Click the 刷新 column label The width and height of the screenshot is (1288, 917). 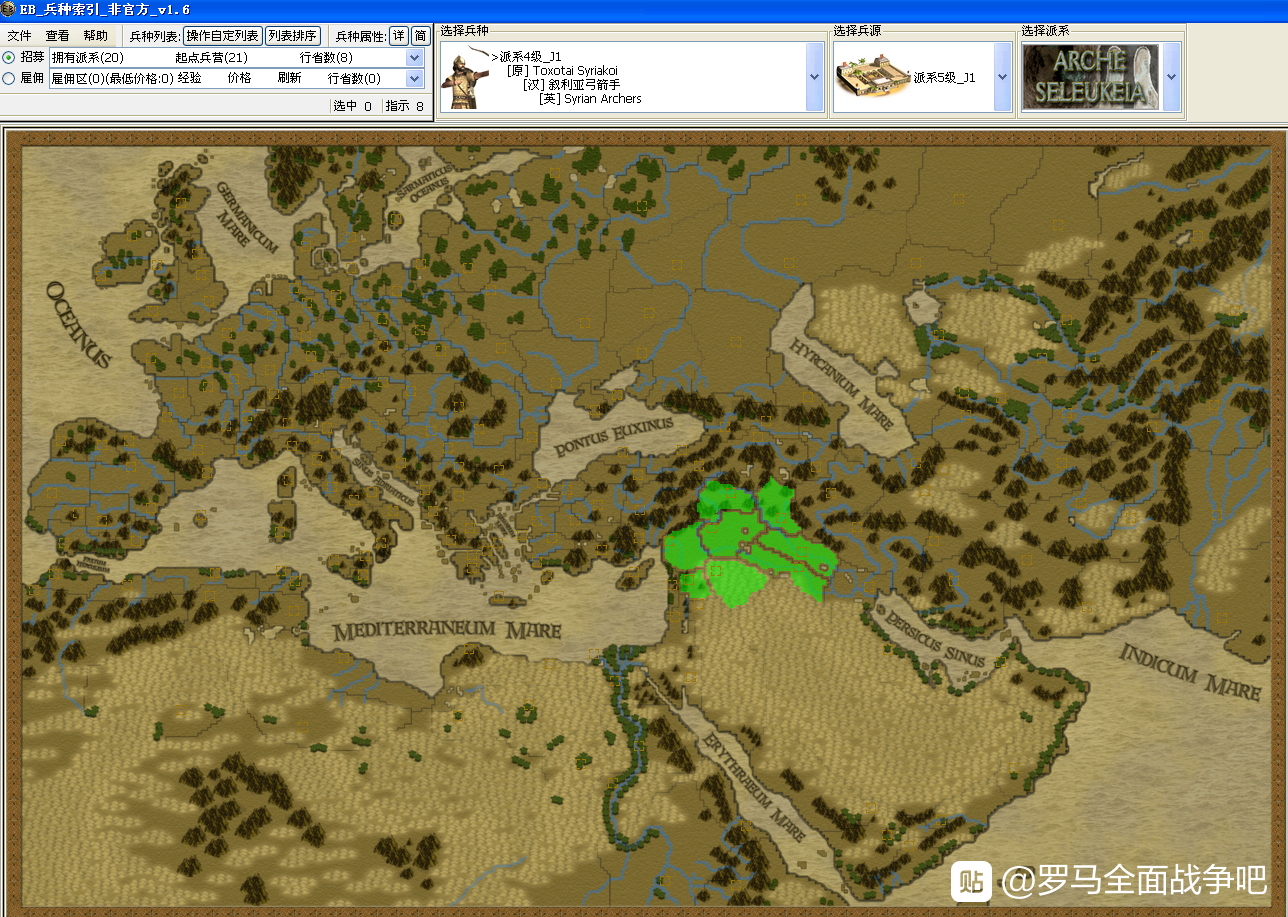290,78
